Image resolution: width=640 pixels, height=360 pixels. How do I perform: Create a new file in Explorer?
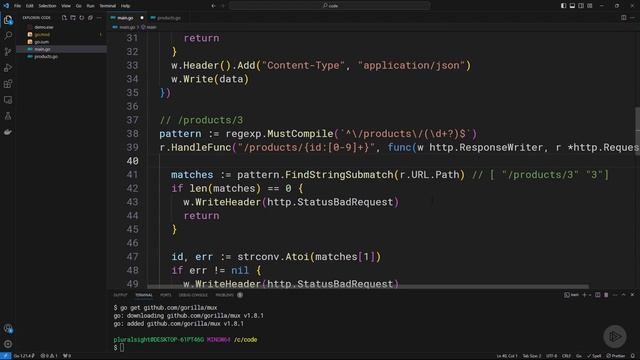(64, 18)
